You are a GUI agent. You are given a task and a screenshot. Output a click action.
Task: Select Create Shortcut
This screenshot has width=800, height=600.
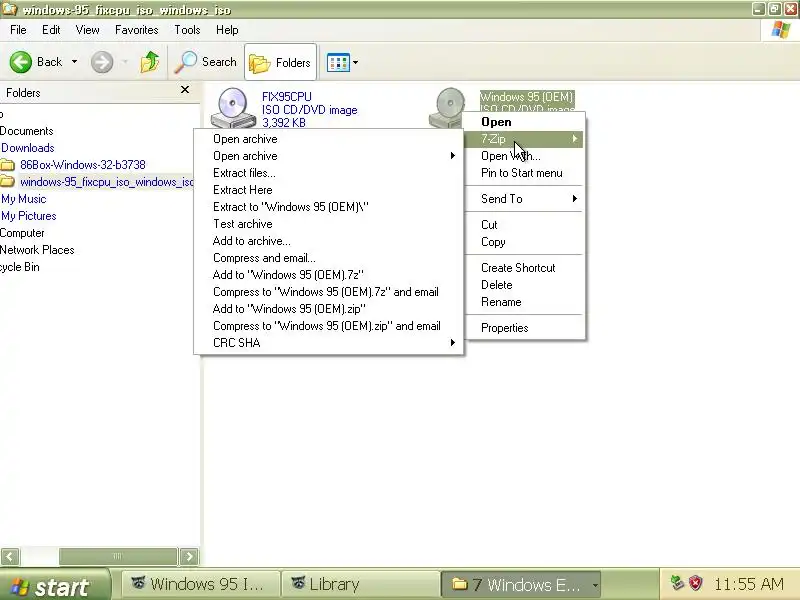(524, 268)
